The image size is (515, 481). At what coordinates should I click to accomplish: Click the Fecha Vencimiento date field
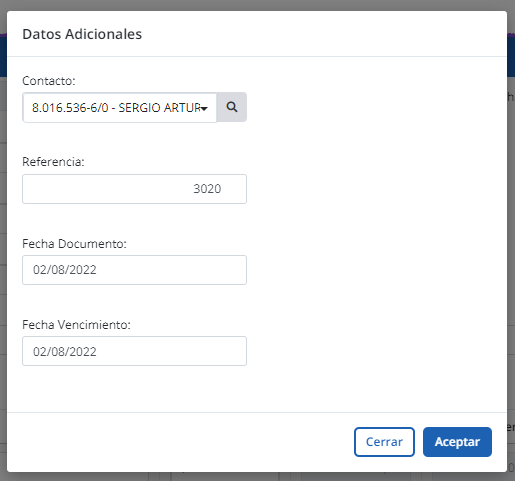pyautogui.click(x=134, y=351)
